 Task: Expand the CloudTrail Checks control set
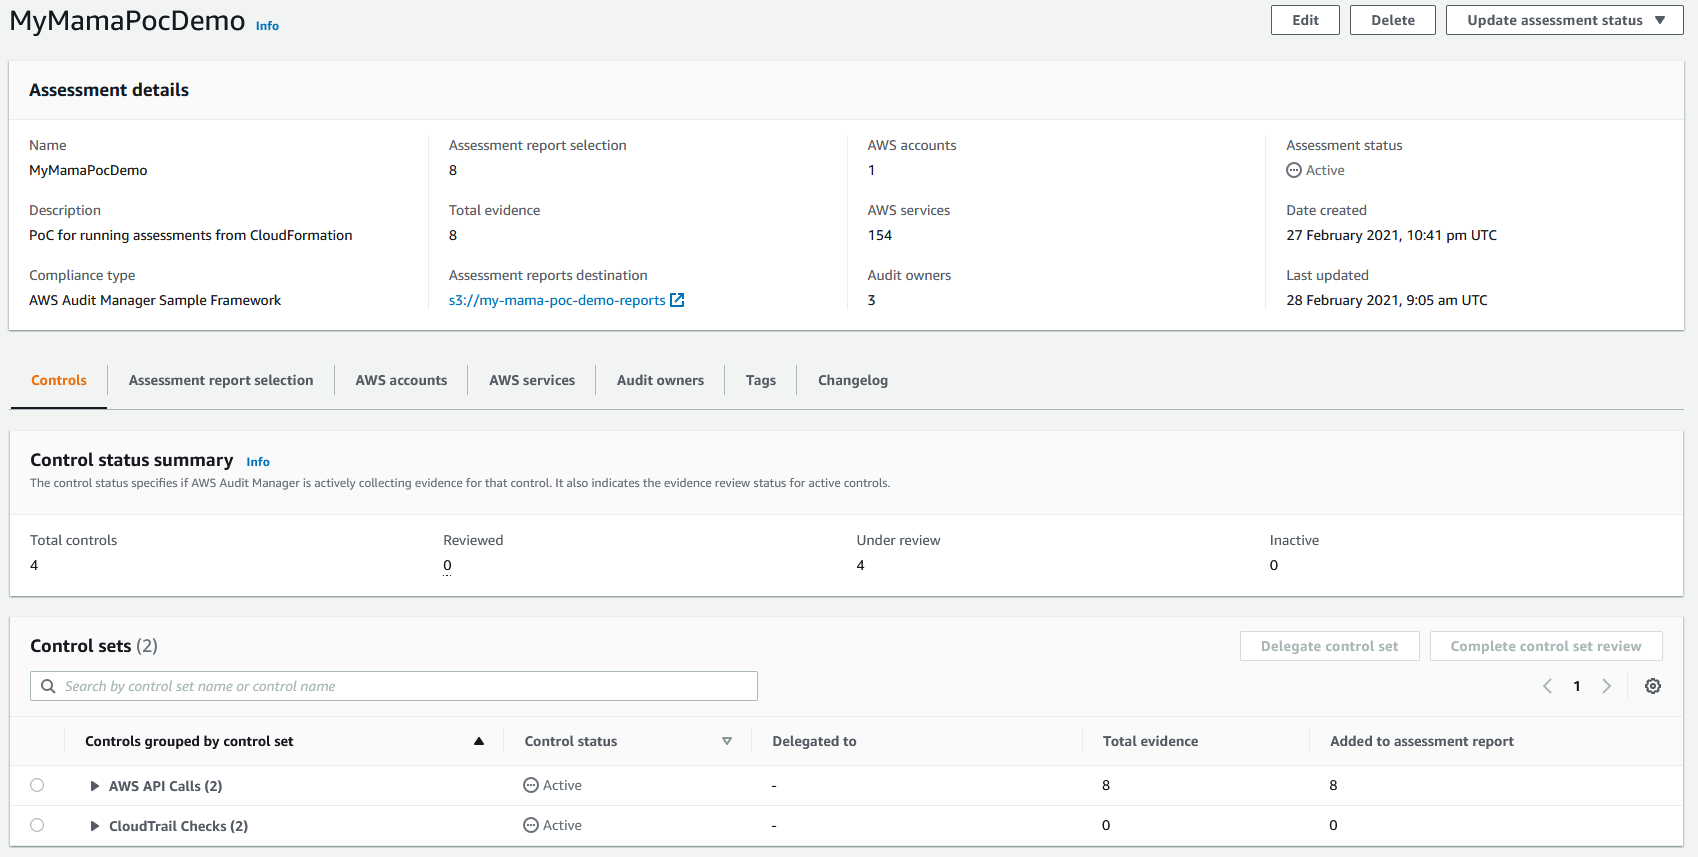click(95, 826)
